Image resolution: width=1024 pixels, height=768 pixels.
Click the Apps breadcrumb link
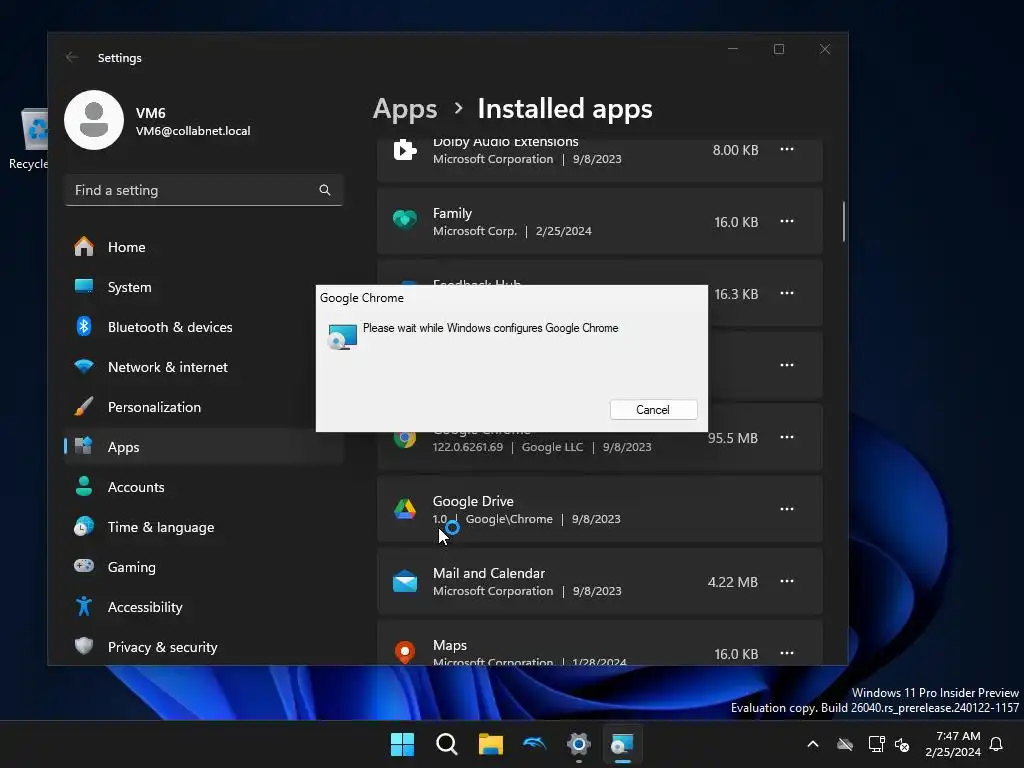tap(405, 109)
